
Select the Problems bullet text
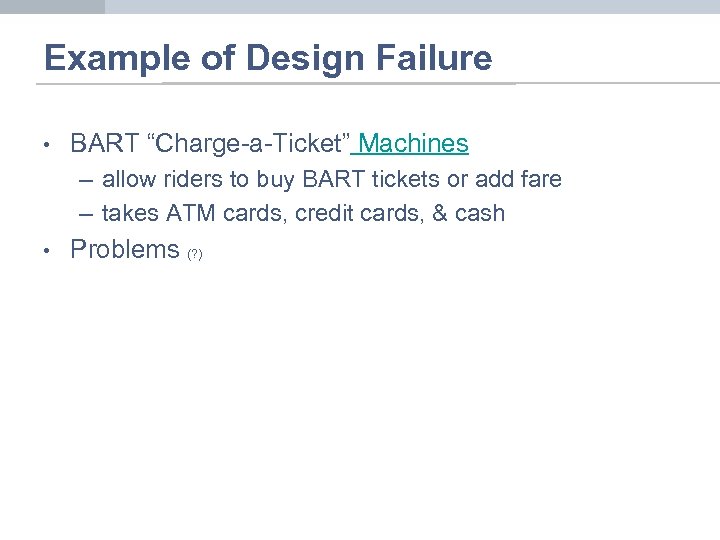point(124,249)
